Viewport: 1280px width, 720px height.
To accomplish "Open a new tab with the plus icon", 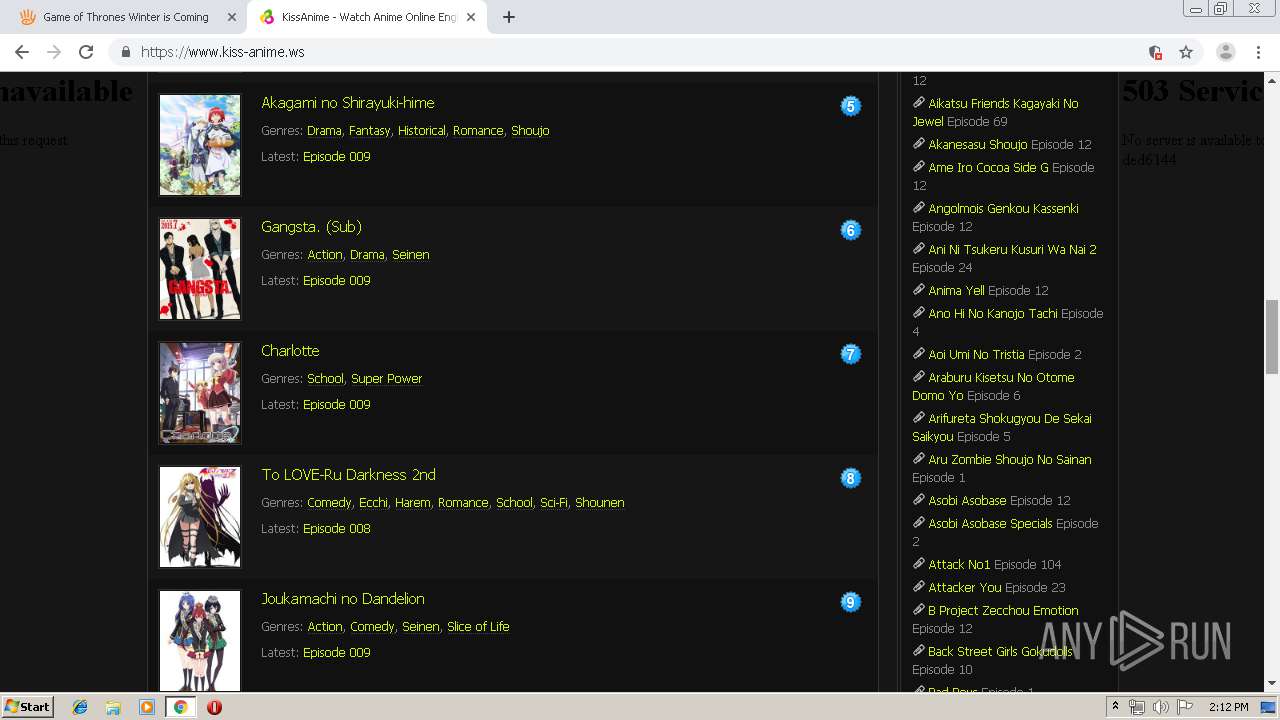I will click(x=509, y=17).
